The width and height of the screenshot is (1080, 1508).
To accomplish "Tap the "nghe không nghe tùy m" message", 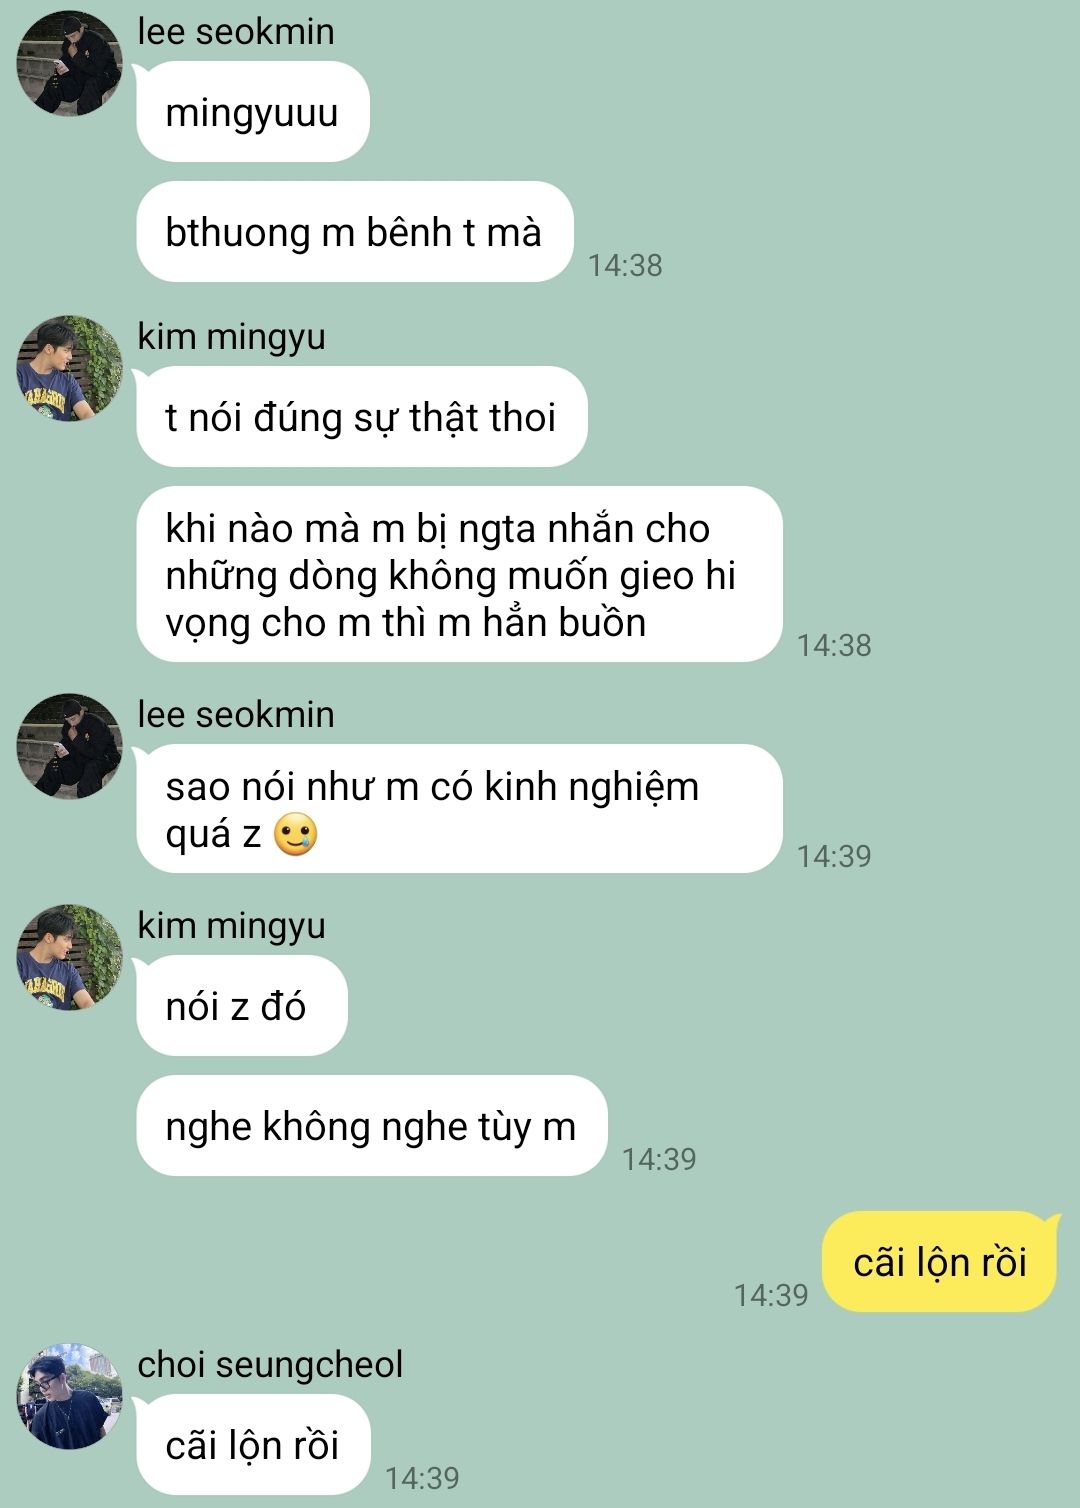I will 372,1126.
